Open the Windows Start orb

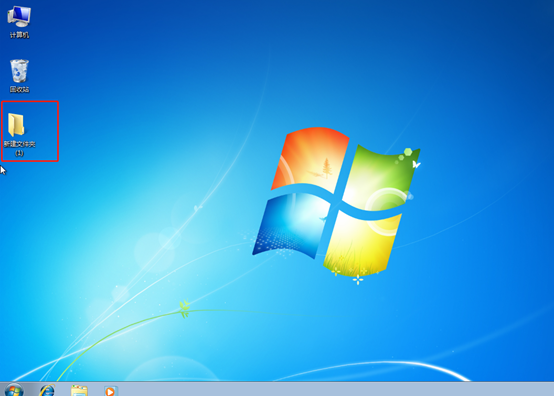(14, 390)
